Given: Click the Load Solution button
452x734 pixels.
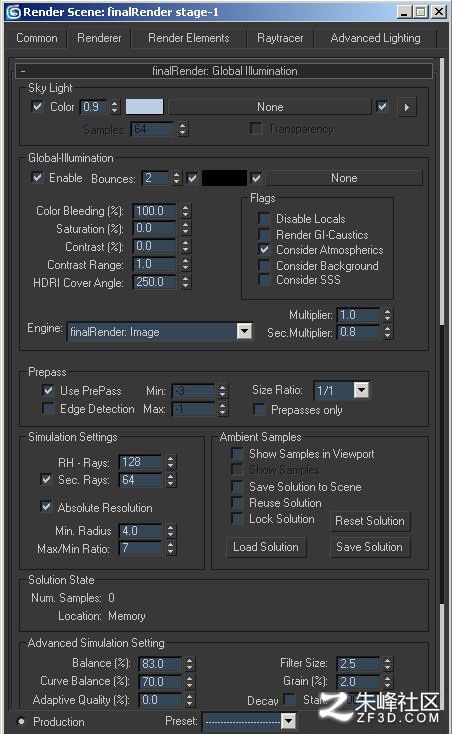Looking at the screenshot, I should [266, 547].
